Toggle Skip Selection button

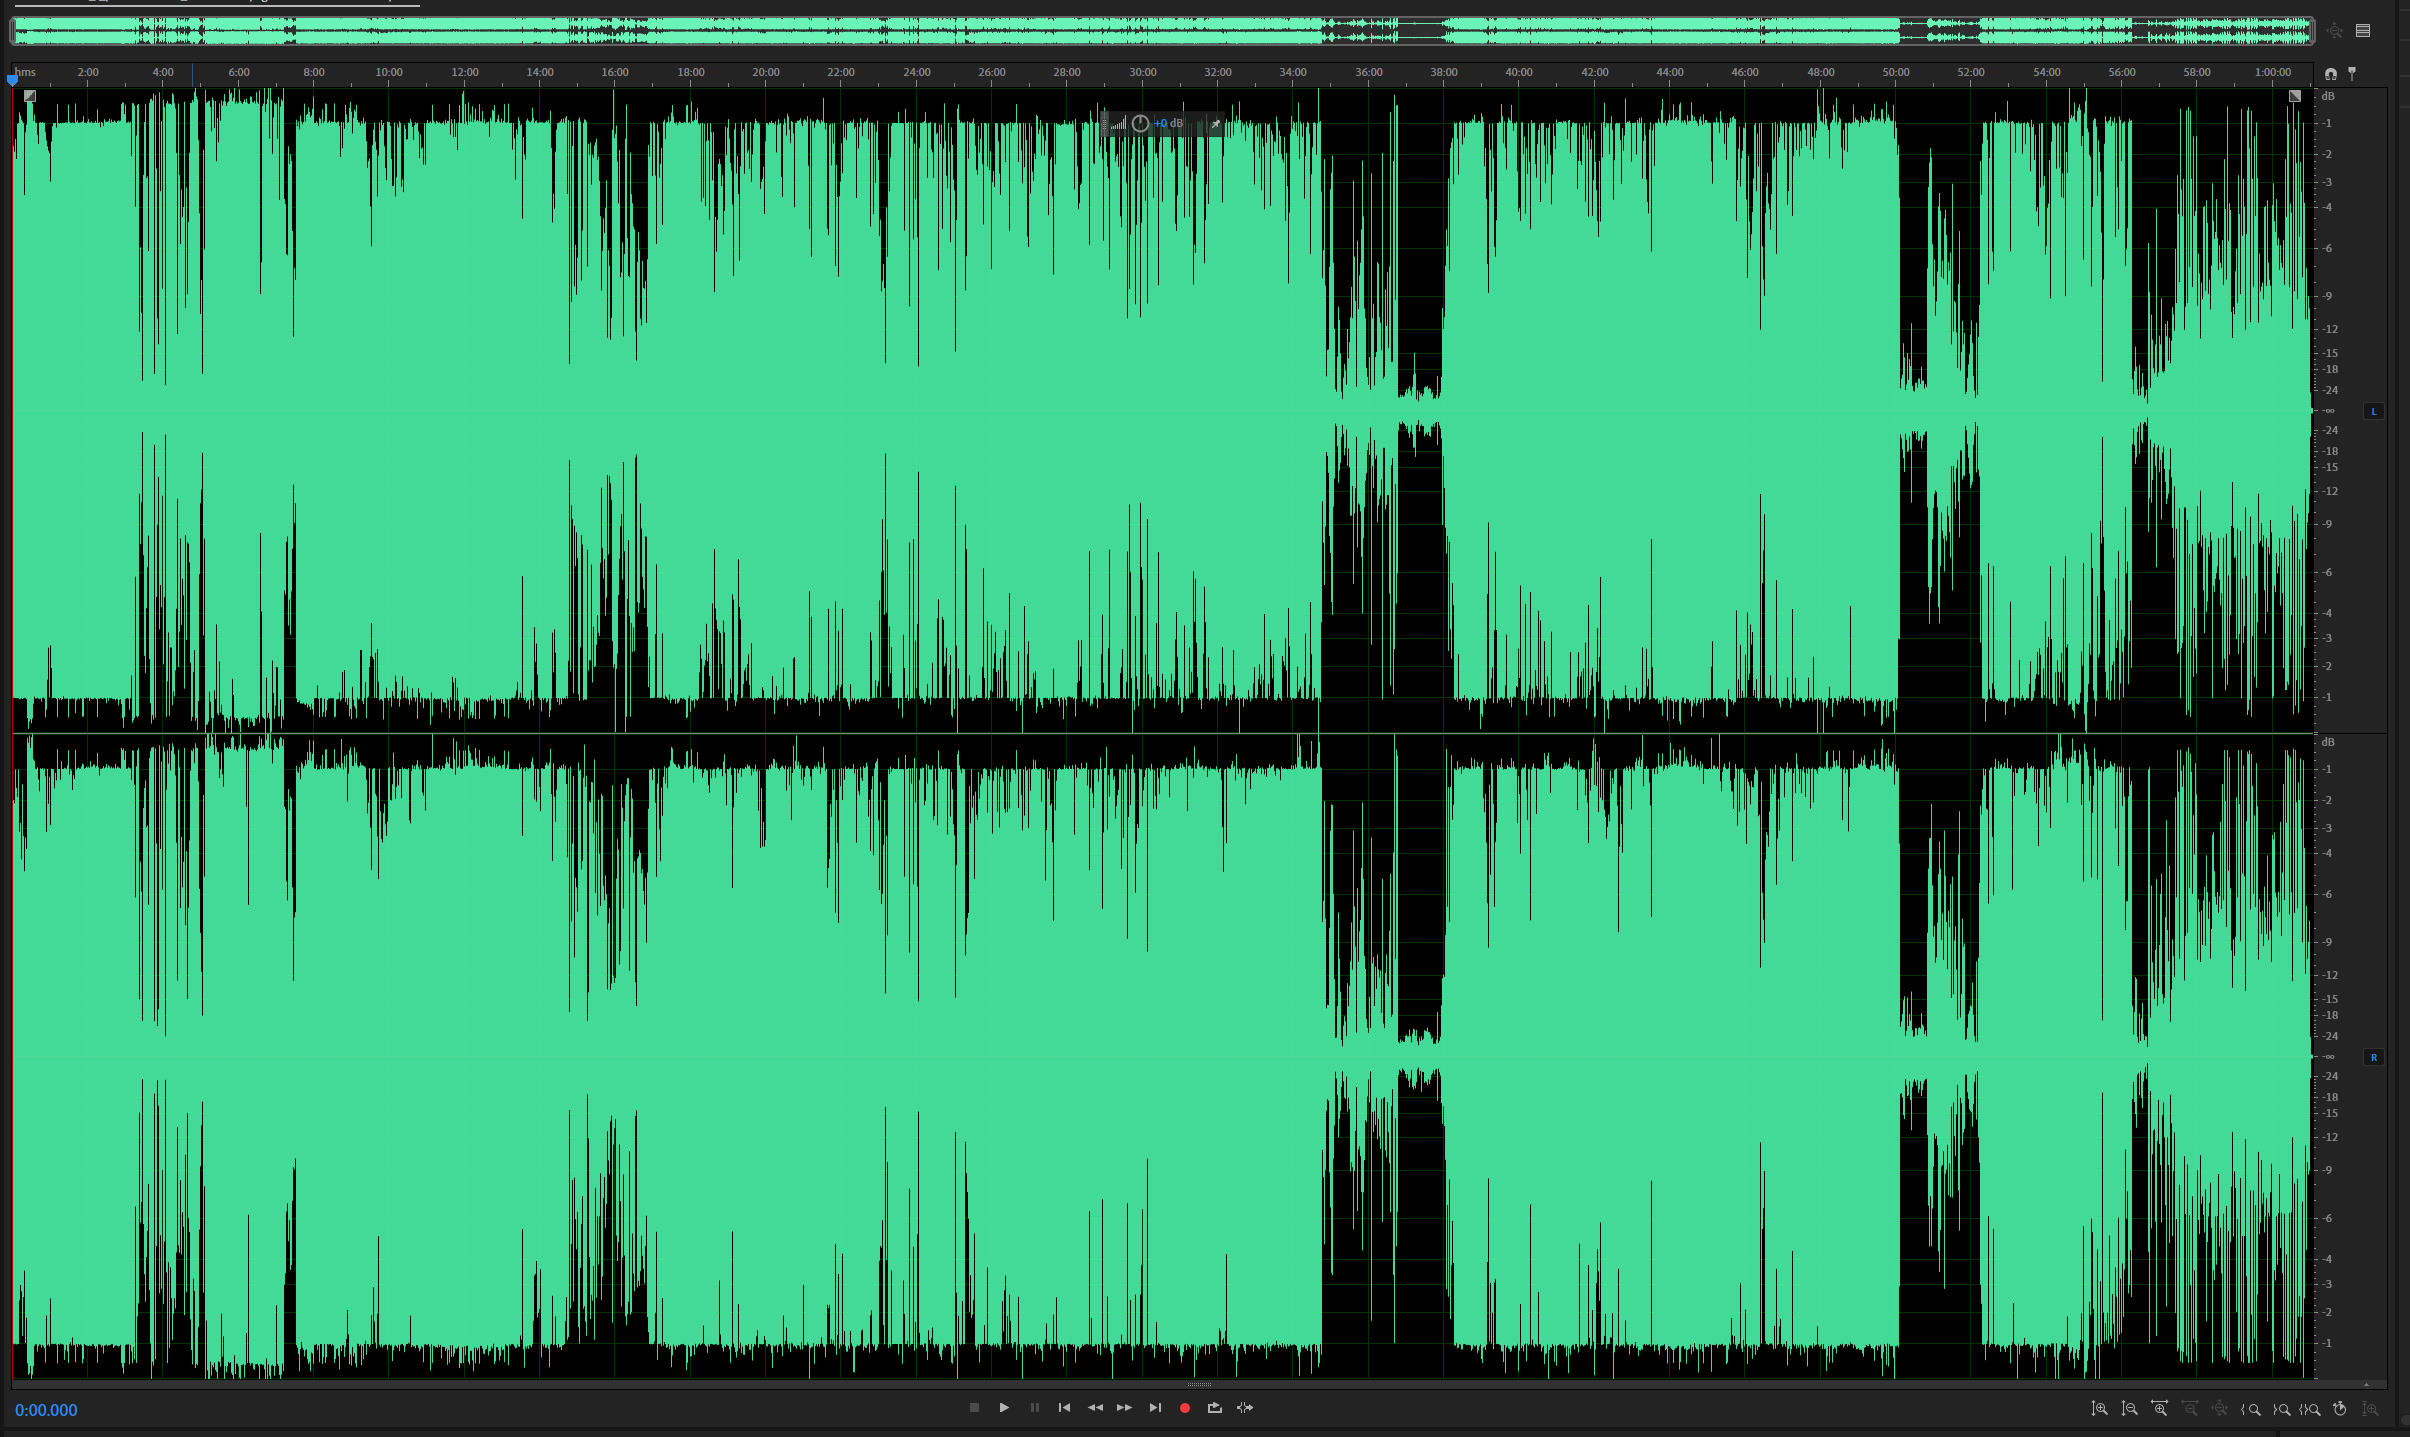click(x=1245, y=1408)
